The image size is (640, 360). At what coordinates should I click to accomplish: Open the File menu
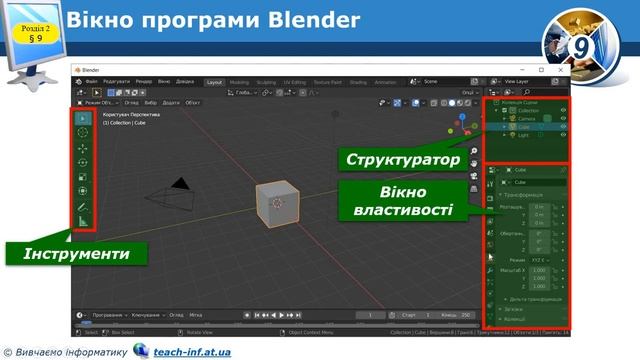pyautogui.click(x=91, y=82)
